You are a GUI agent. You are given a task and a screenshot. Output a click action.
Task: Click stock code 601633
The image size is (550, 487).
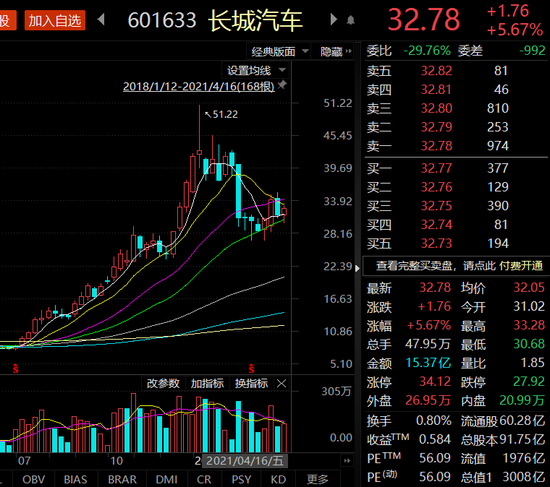[x=162, y=20]
